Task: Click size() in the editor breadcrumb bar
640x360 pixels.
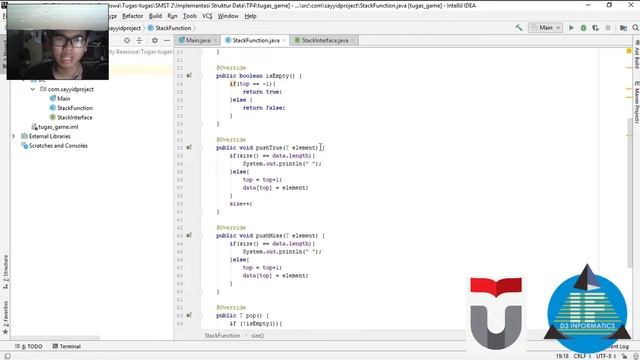Action: coord(258,336)
